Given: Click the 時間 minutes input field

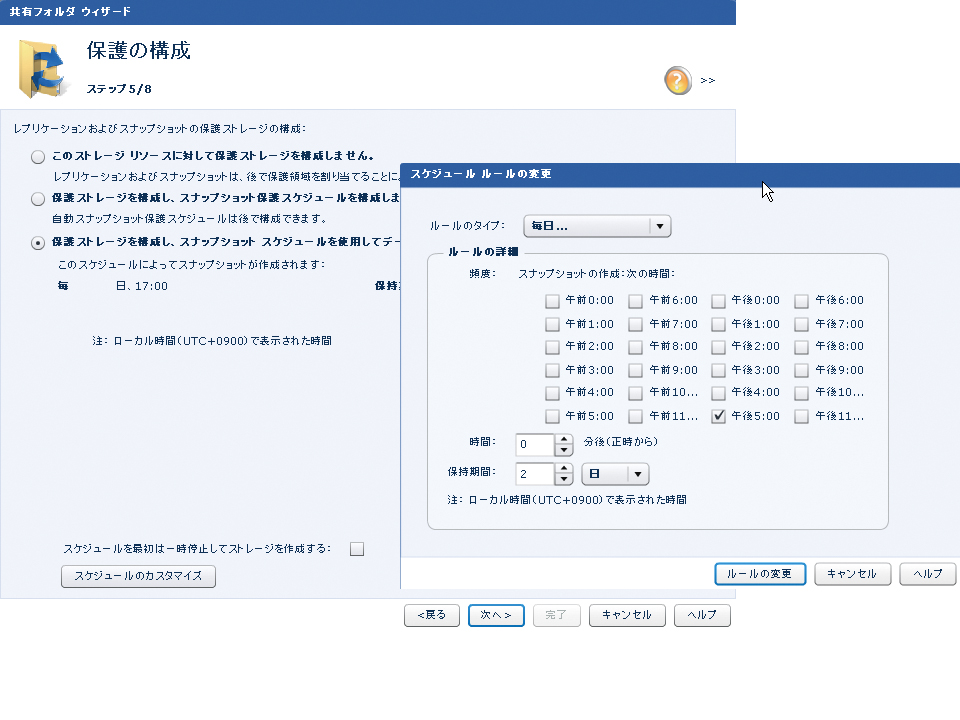Looking at the screenshot, I should tap(535, 444).
